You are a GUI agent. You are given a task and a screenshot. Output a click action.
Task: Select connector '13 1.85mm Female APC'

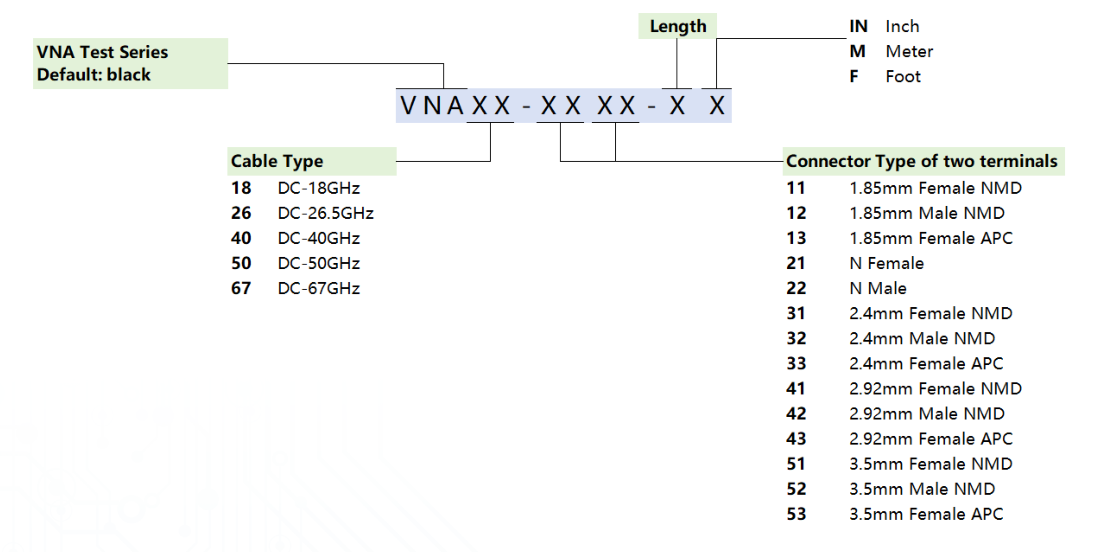point(899,239)
